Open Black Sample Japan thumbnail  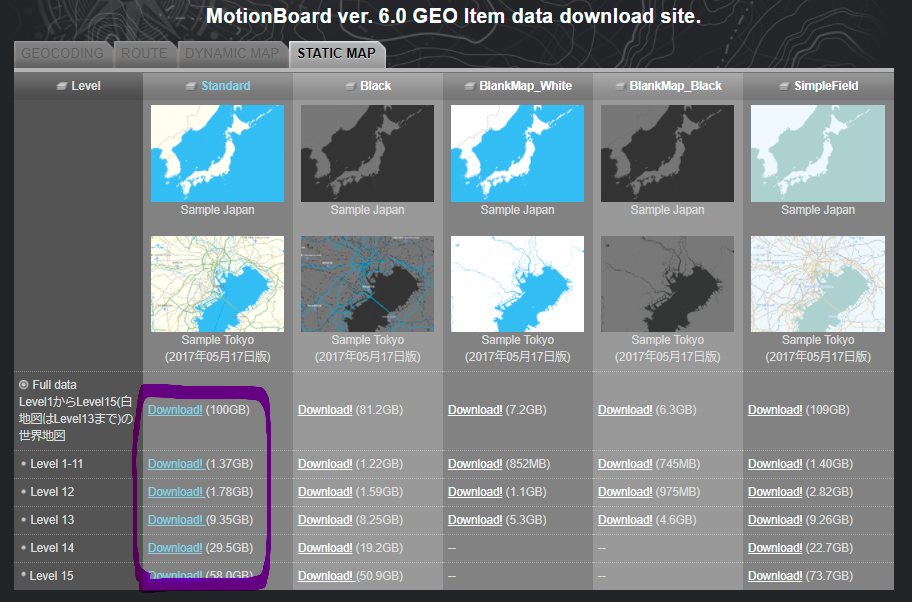point(367,154)
